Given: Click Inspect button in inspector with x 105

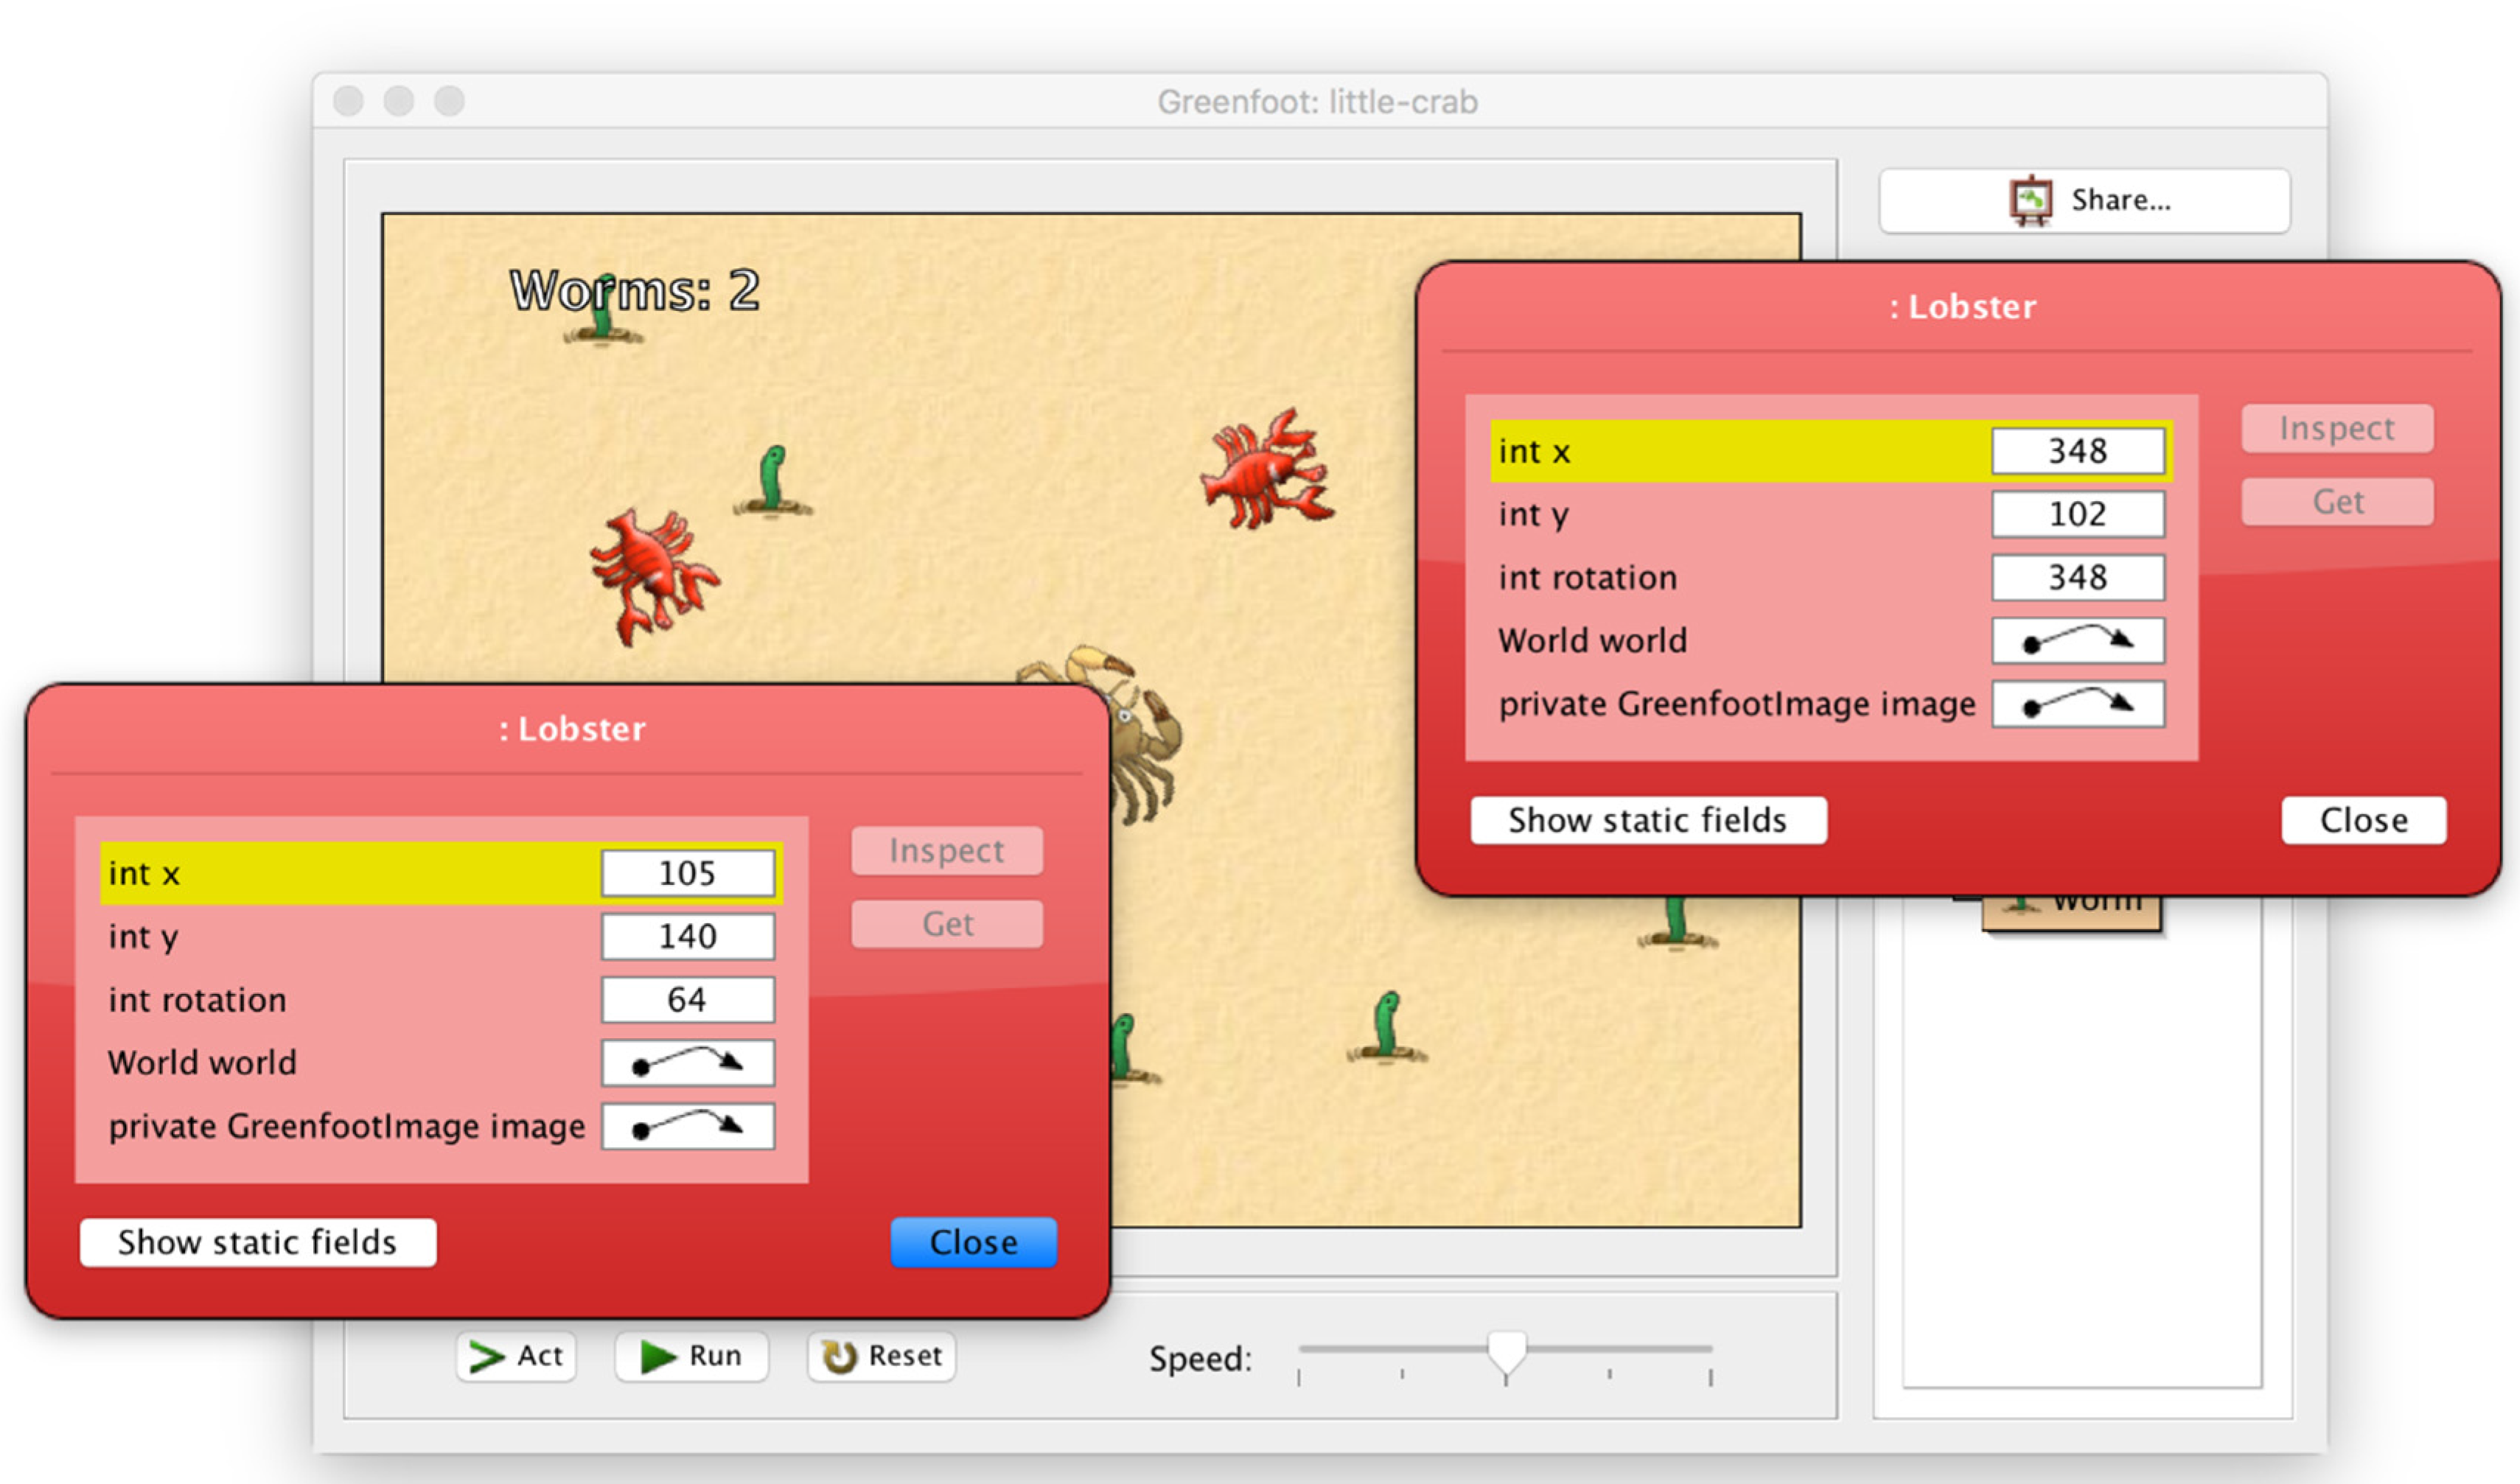Looking at the screenshot, I should (x=947, y=851).
